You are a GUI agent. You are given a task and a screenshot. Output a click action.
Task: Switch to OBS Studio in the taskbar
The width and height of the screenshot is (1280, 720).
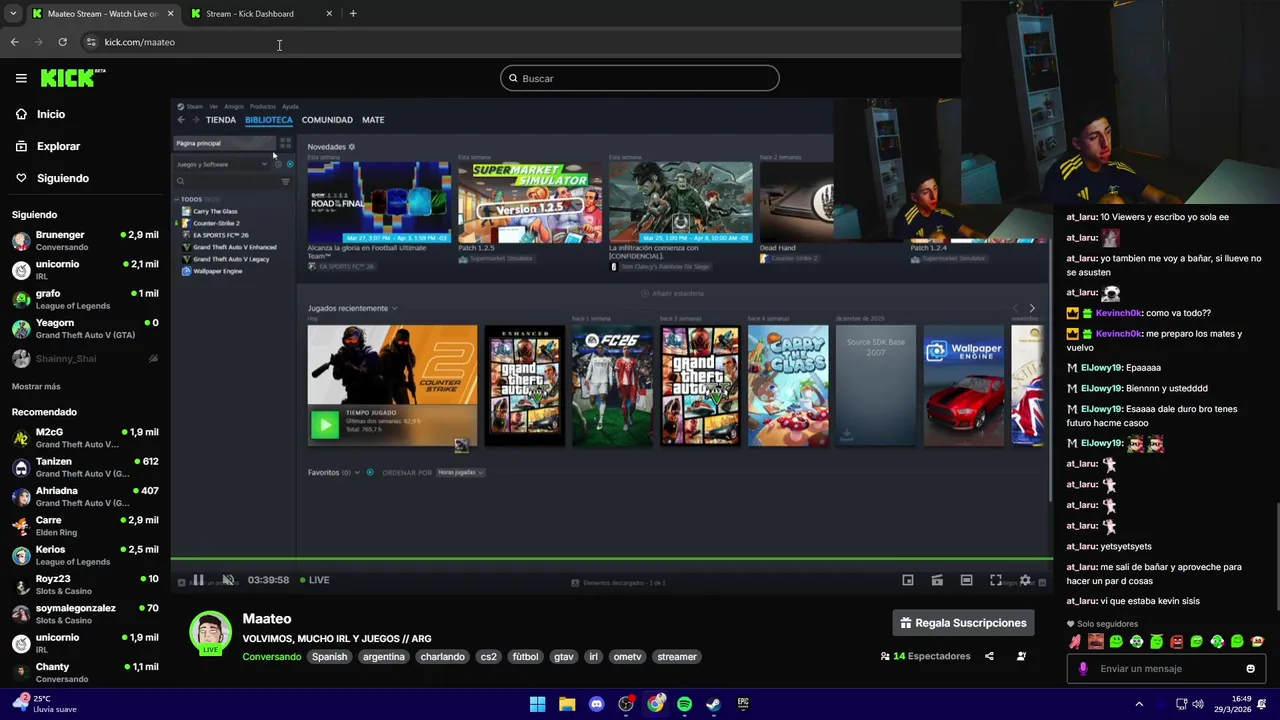626,704
